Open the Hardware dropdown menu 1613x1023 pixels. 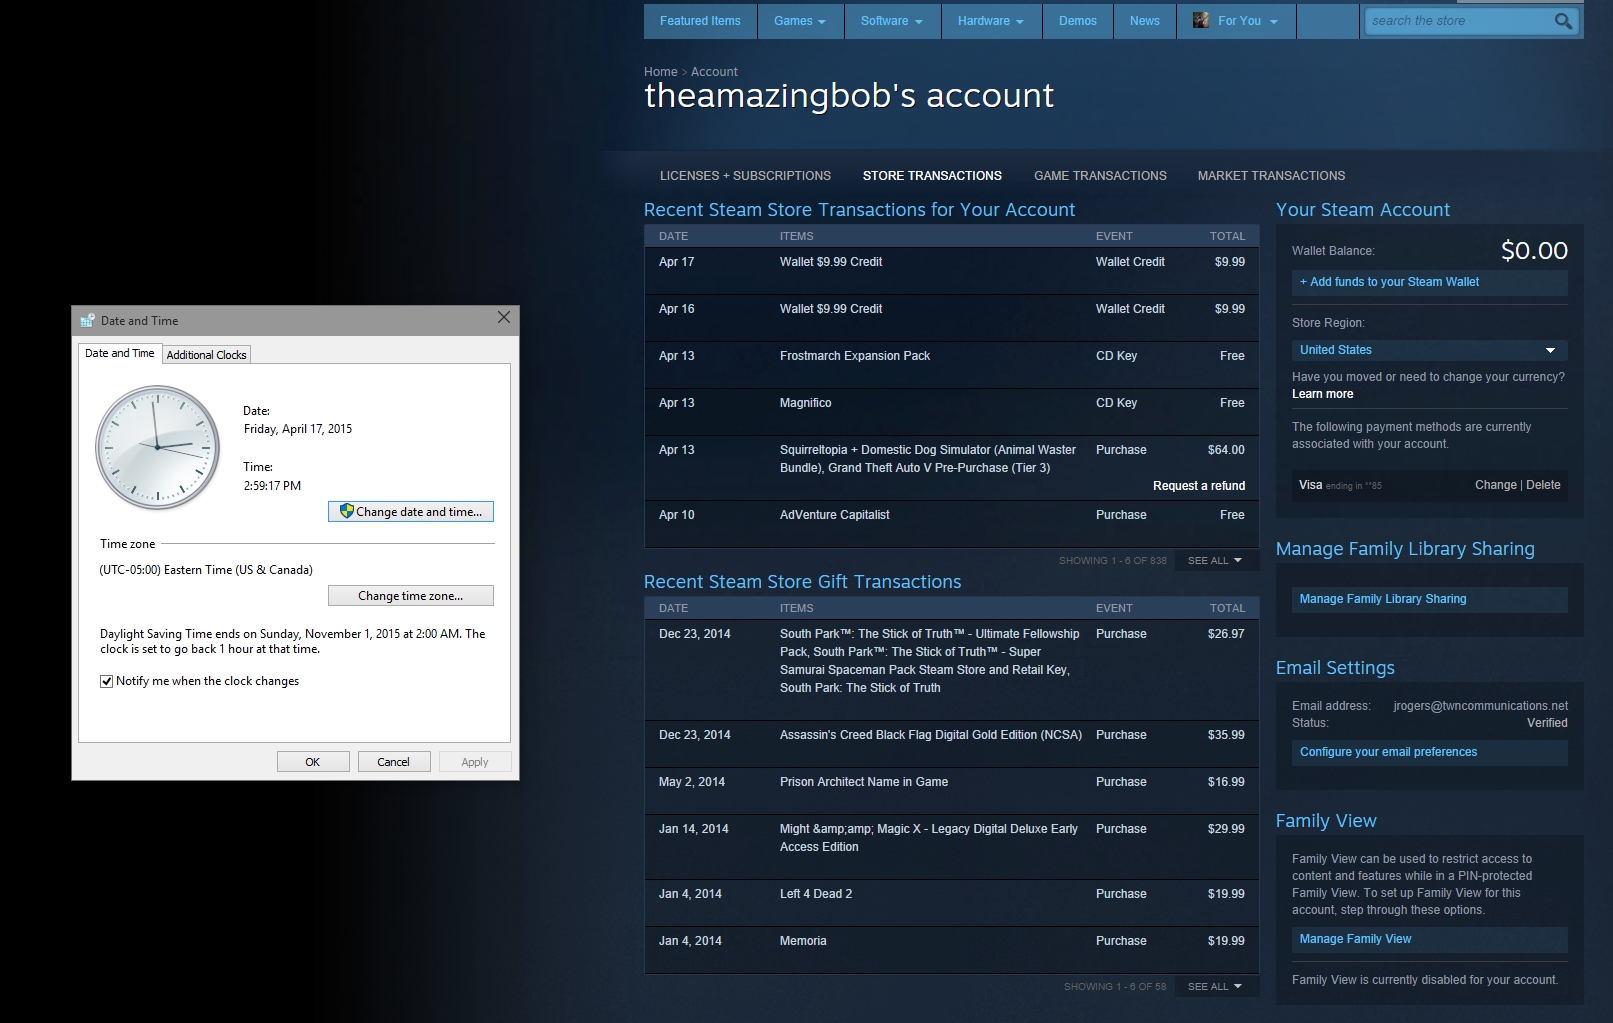pyautogui.click(x=991, y=21)
